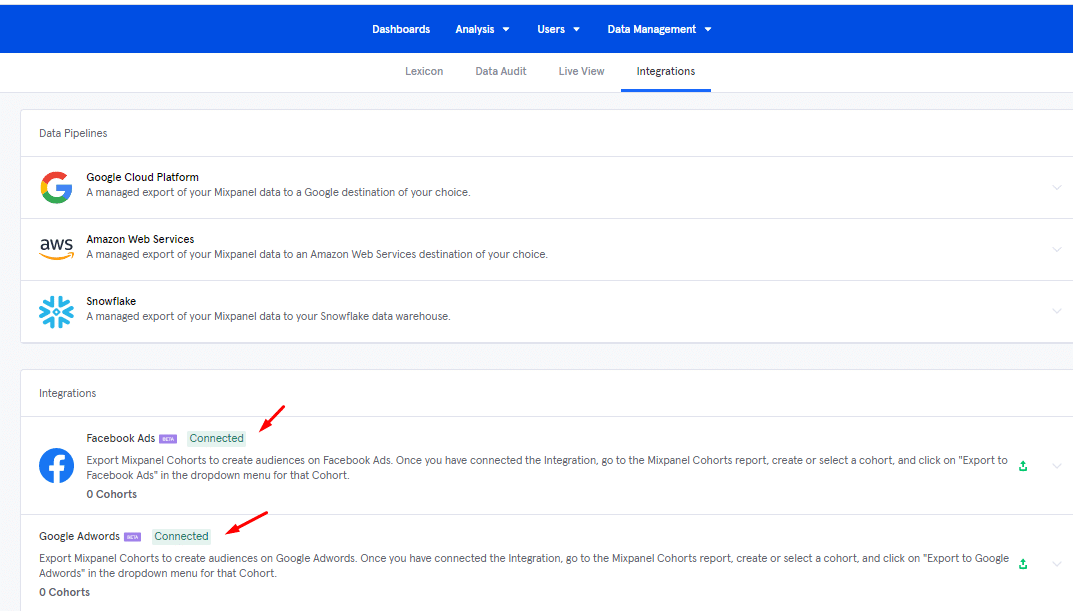Click the BETA badge next to Facebook Ads
Screen dimensions: 1073x611
point(168,439)
